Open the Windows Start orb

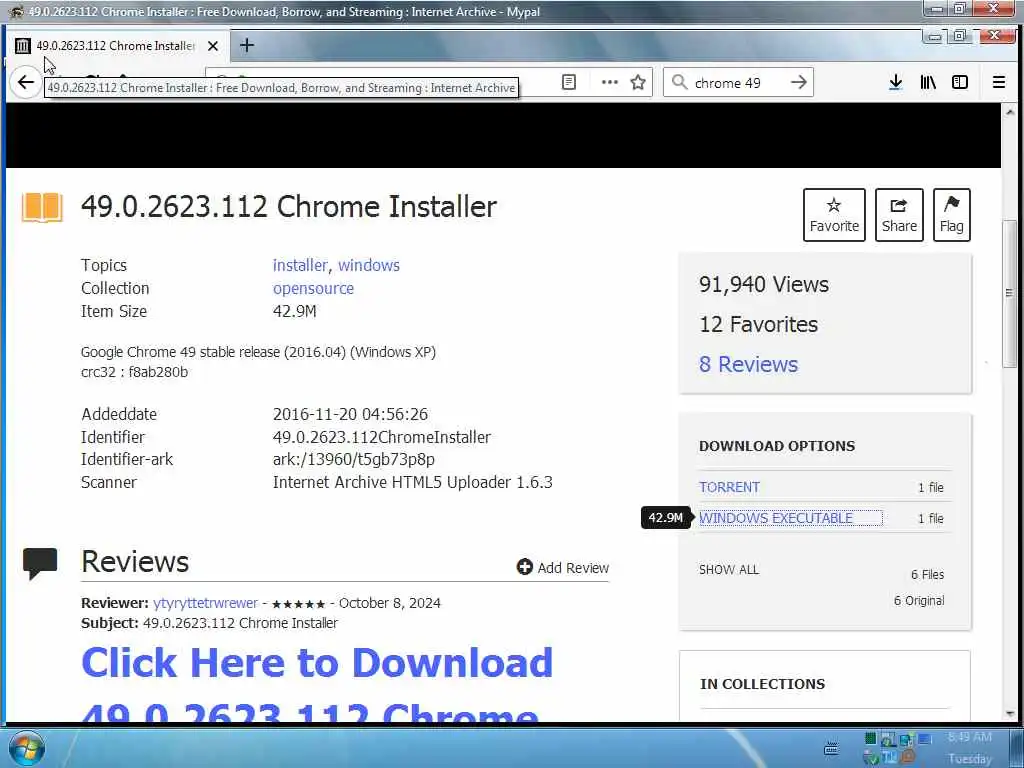27,748
